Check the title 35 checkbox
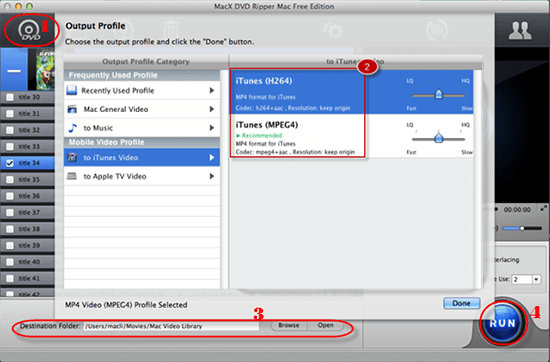This screenshot has height=362, width=550. point(10,180)
